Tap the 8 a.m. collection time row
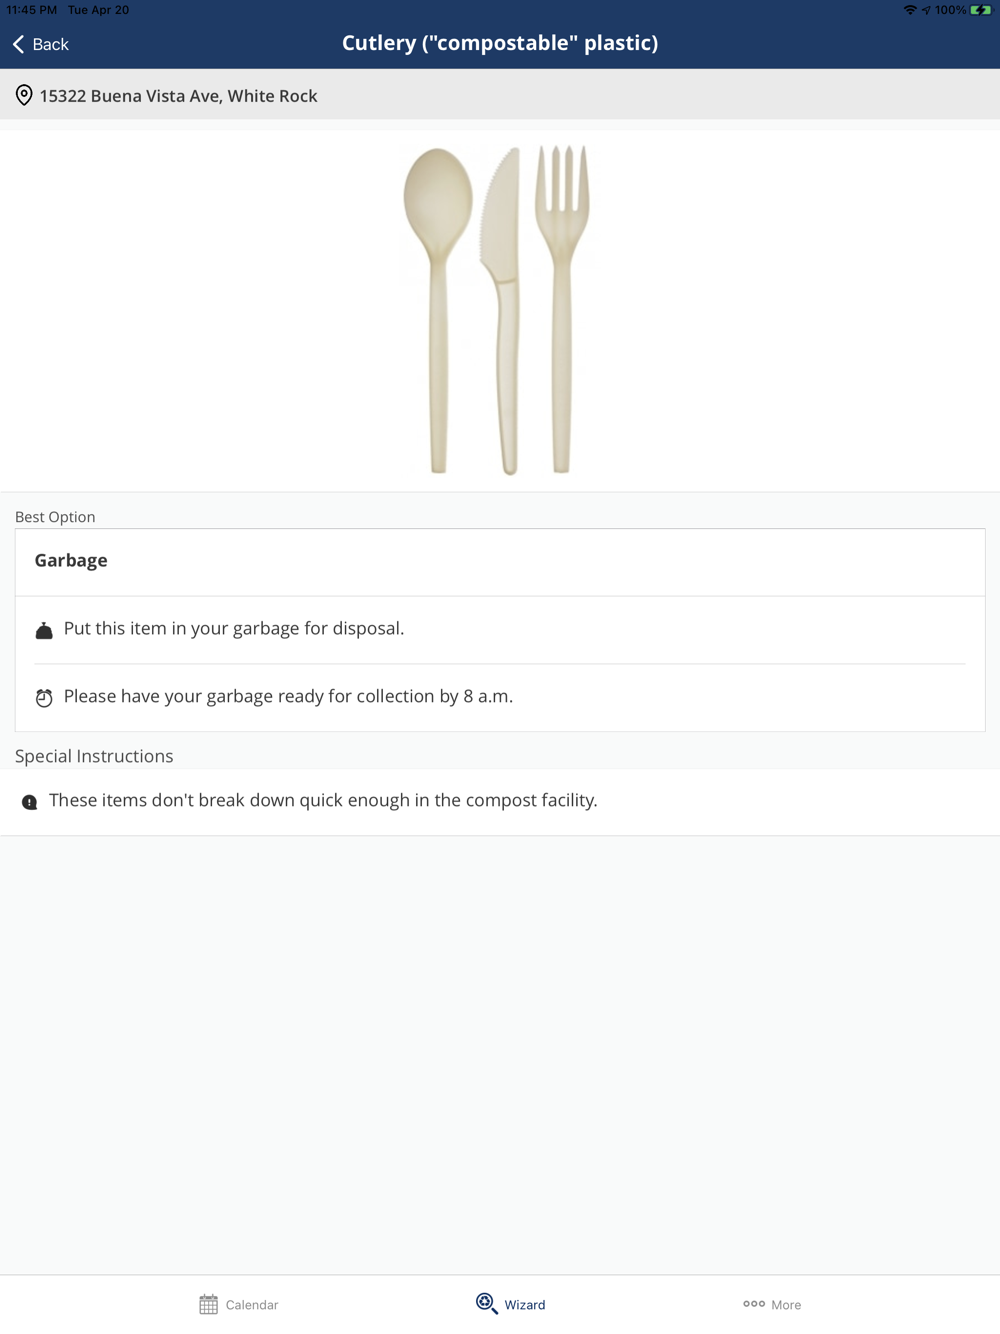Viewport: 1000px width, 1334px height. pos(288,697)
